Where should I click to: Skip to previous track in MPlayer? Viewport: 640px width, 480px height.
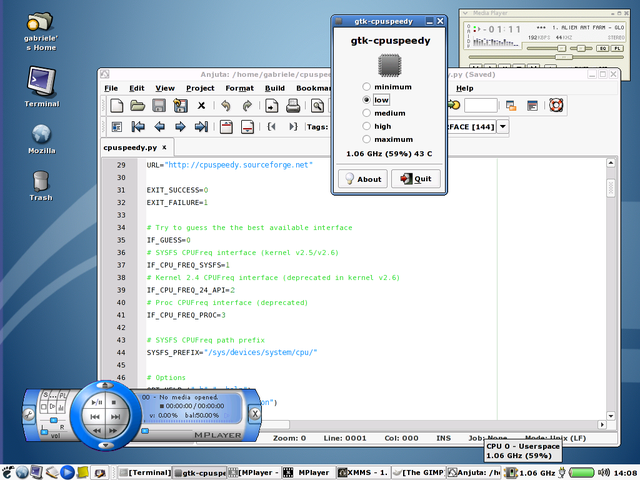coord(95,417)
